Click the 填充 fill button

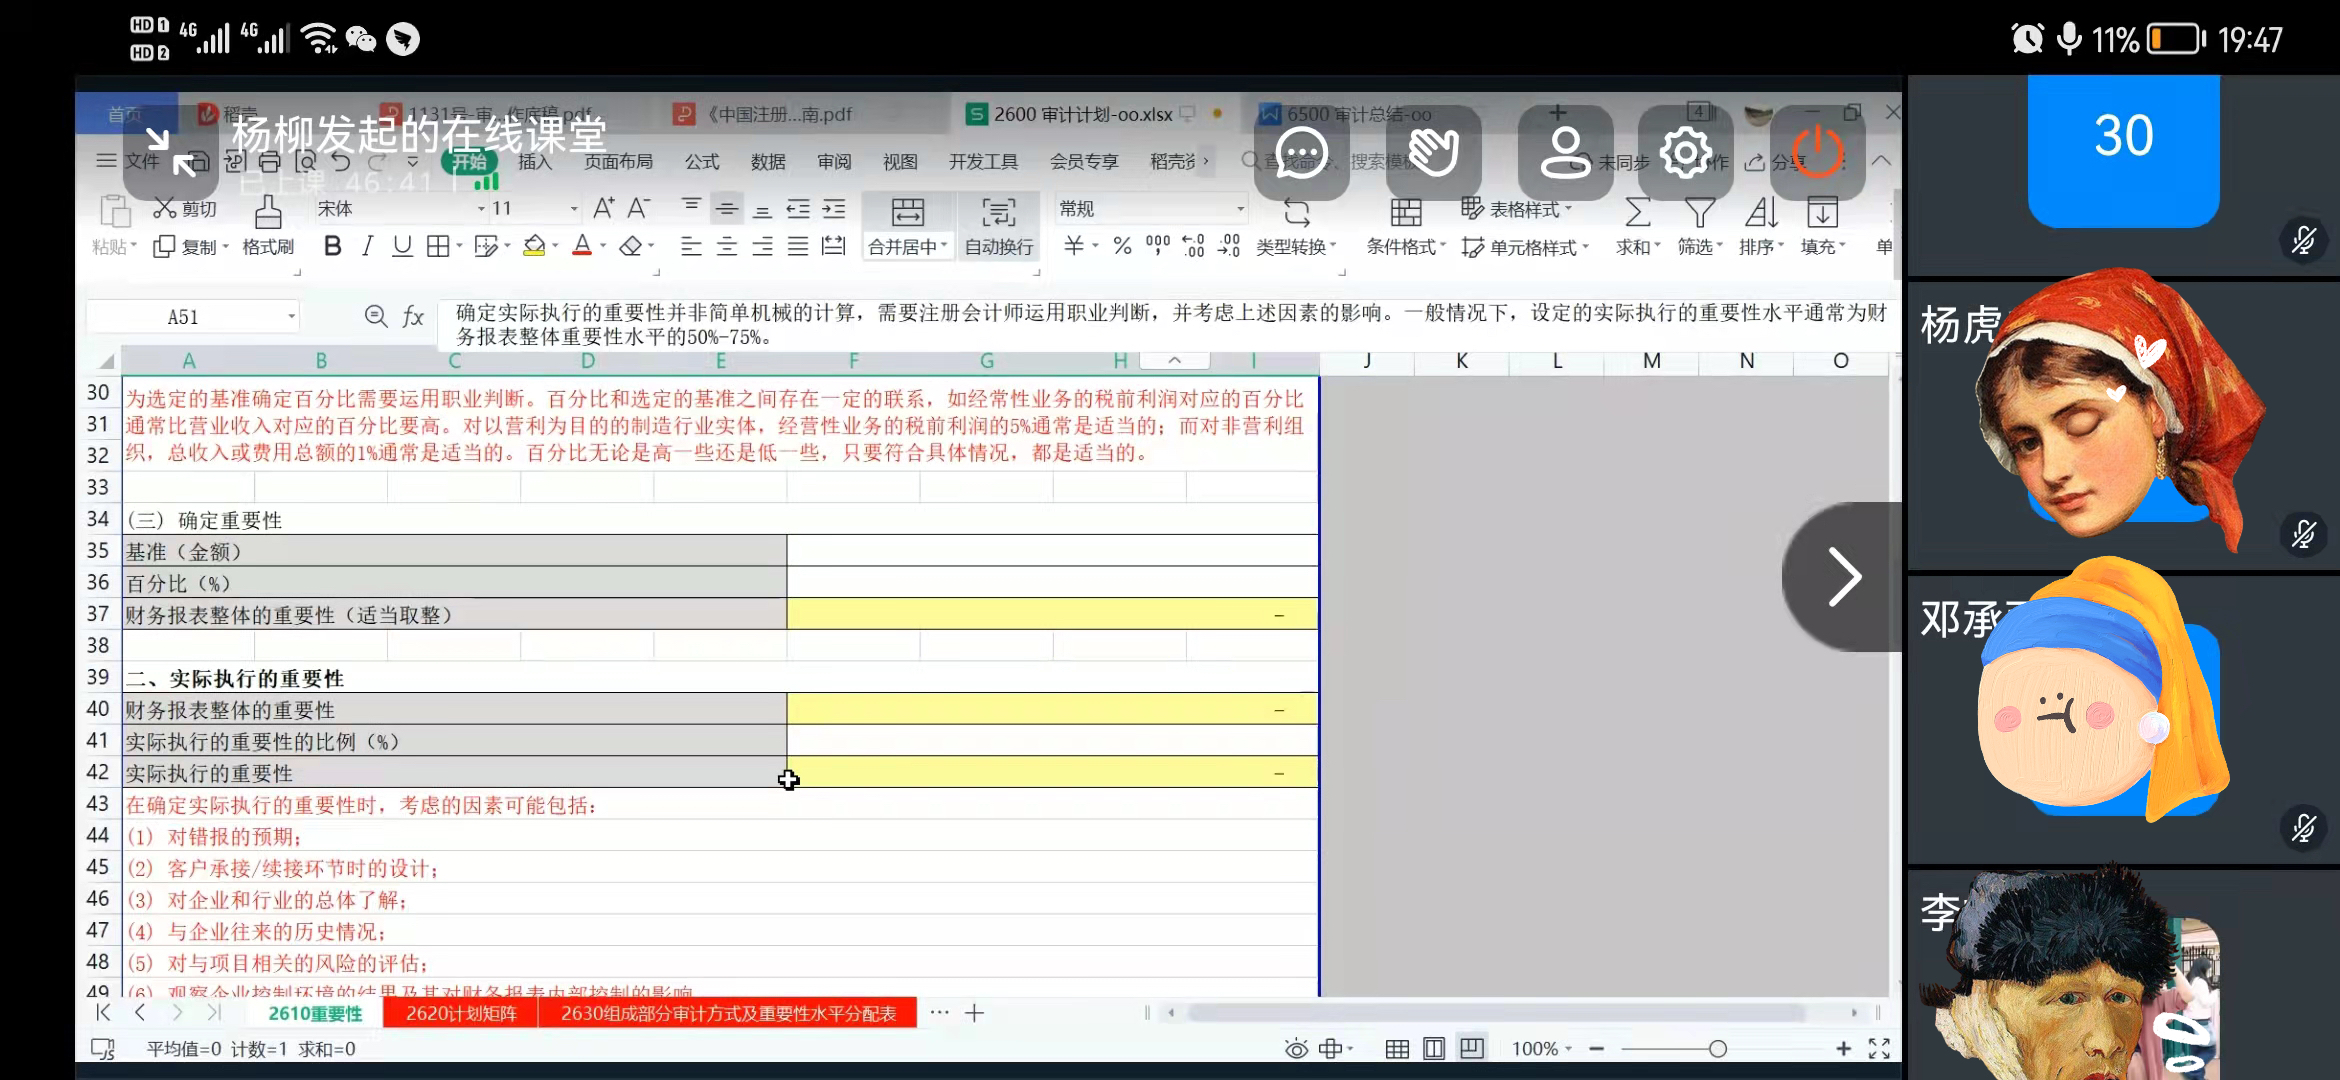[x=1823, y=227]
